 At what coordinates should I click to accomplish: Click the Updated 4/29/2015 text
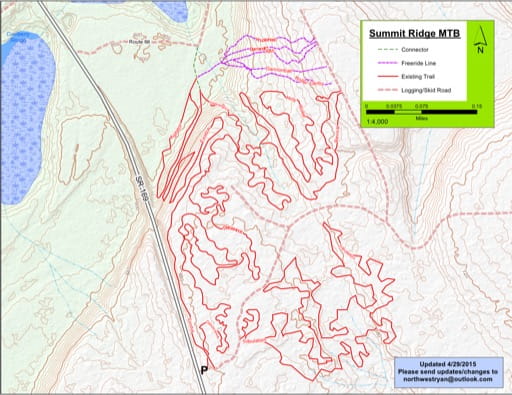(448, 364)
